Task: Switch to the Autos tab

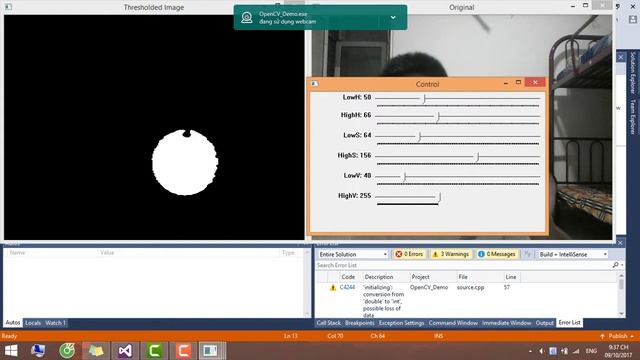Action: point(13,323)
